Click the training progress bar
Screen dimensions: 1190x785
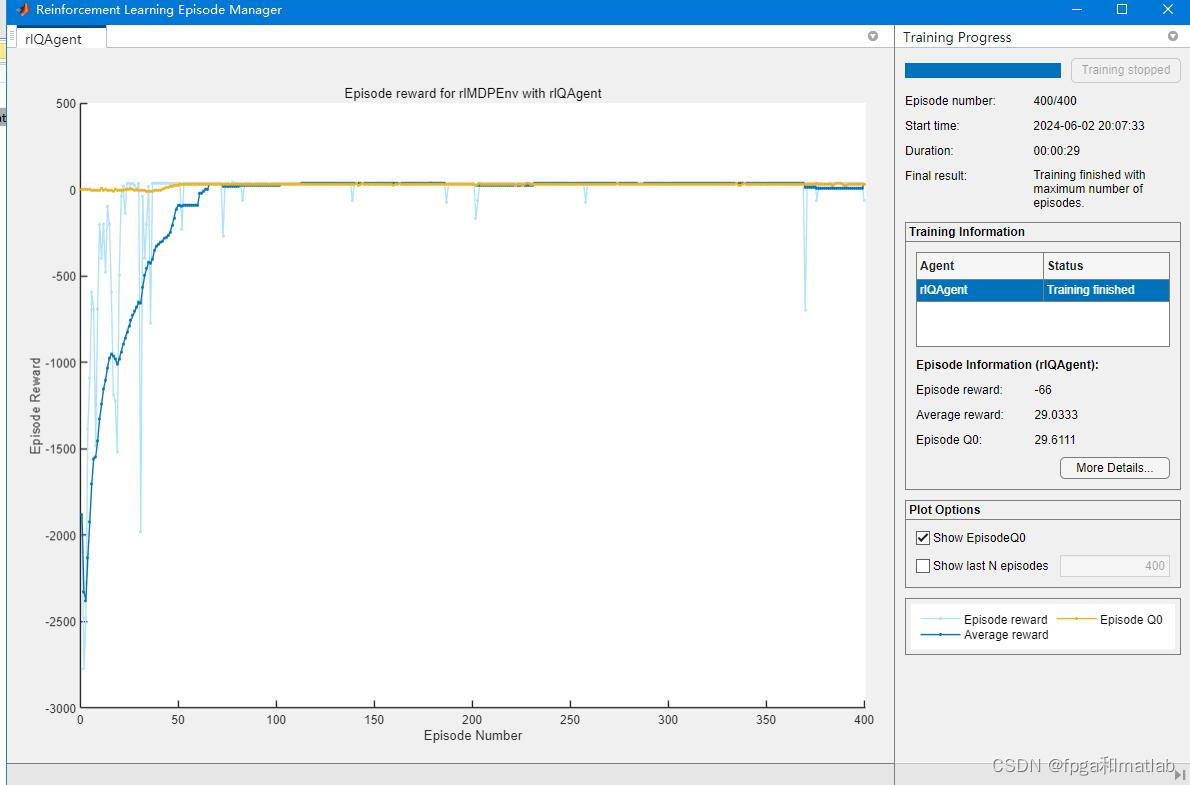[x=983, y=70]
